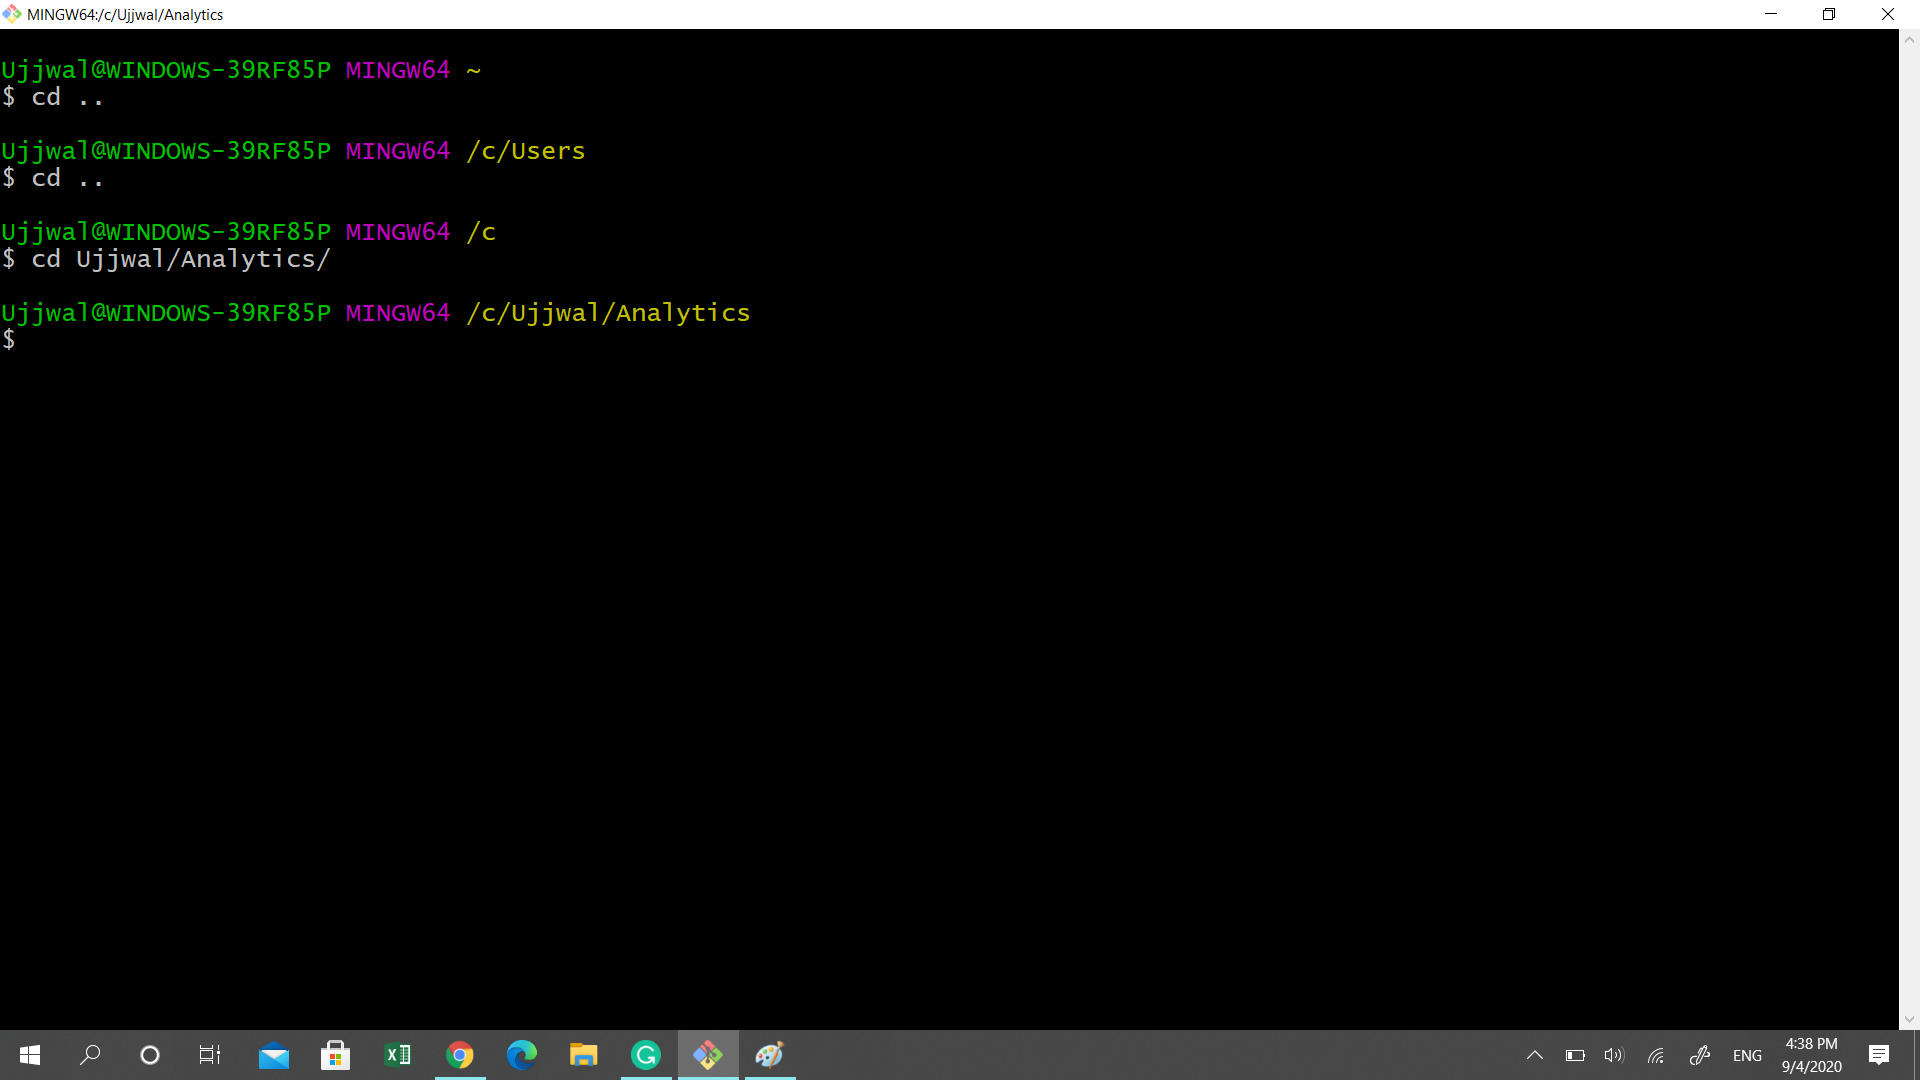Open clock and date calendar flyout
This screenshot has width=1920, height=1080.
coord(1811,1055)
